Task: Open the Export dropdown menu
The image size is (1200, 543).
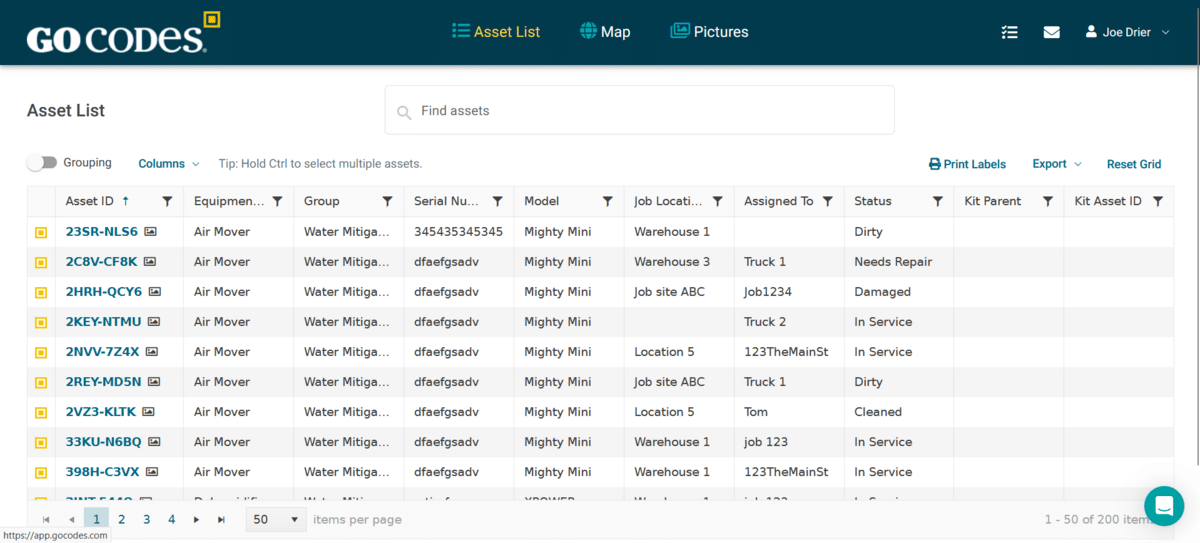Action: [x=1056, y=164]
